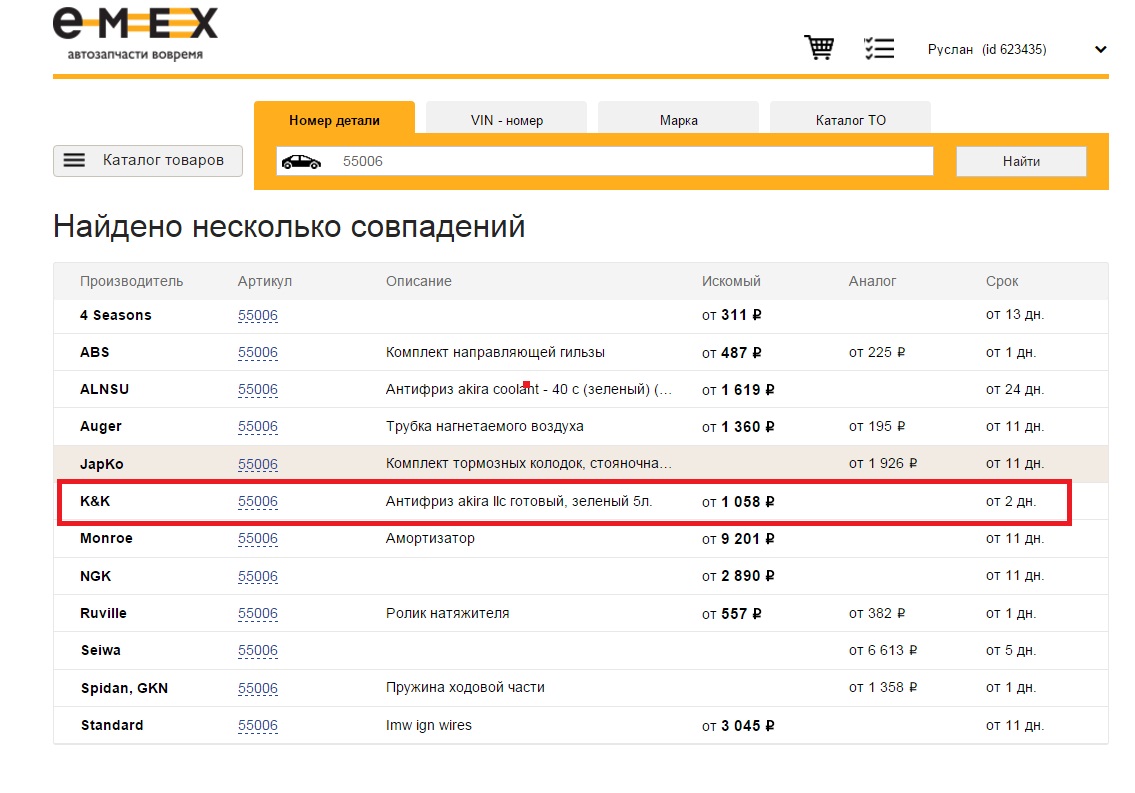Open the shopping cart icon
The height and width of the screenshot is (793, 1135).
819,48
